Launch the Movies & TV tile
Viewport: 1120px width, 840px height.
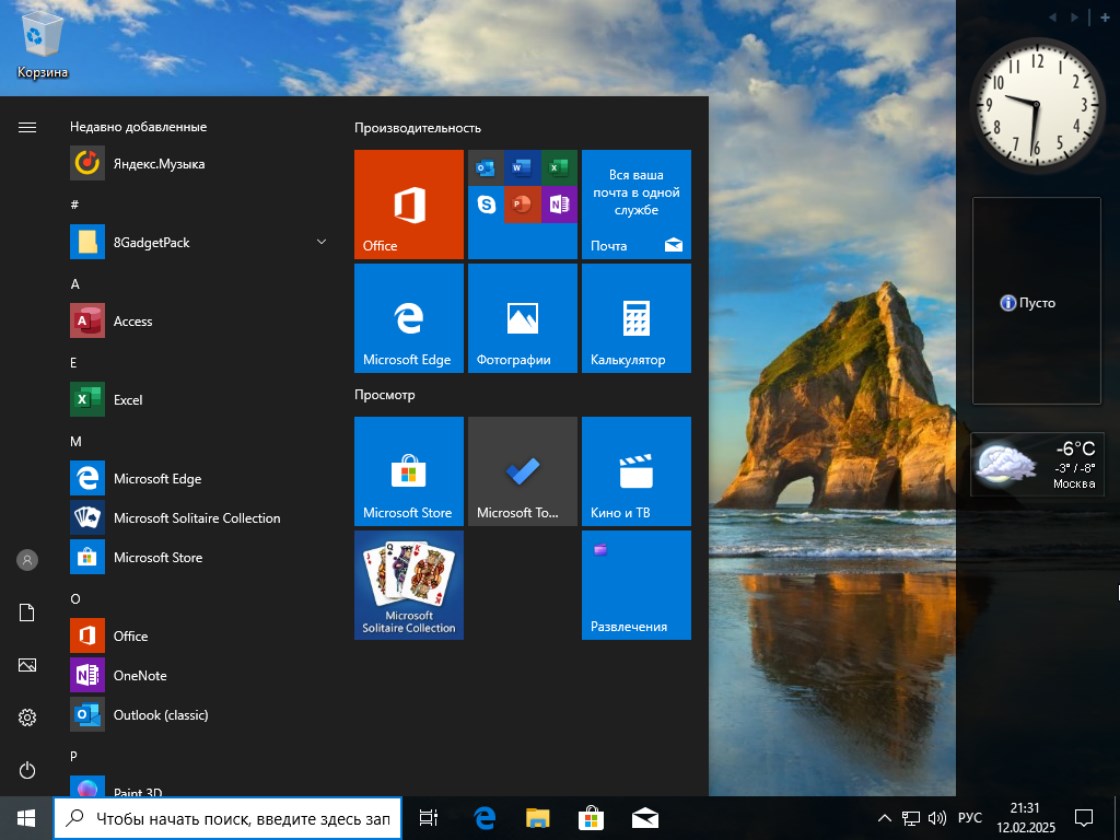636,471
